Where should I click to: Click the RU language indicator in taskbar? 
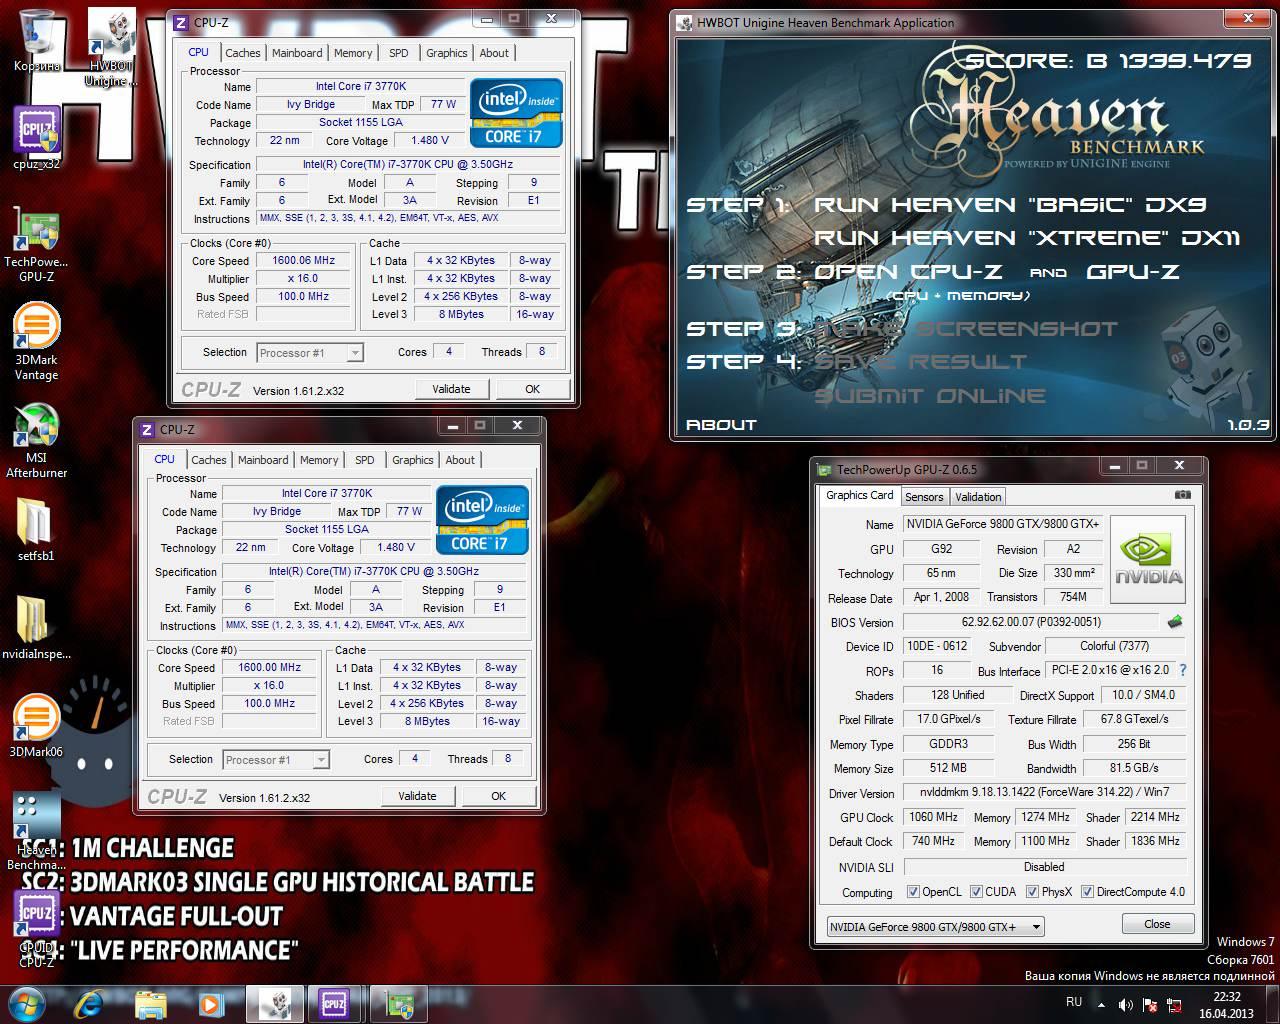[1074, 1002]
